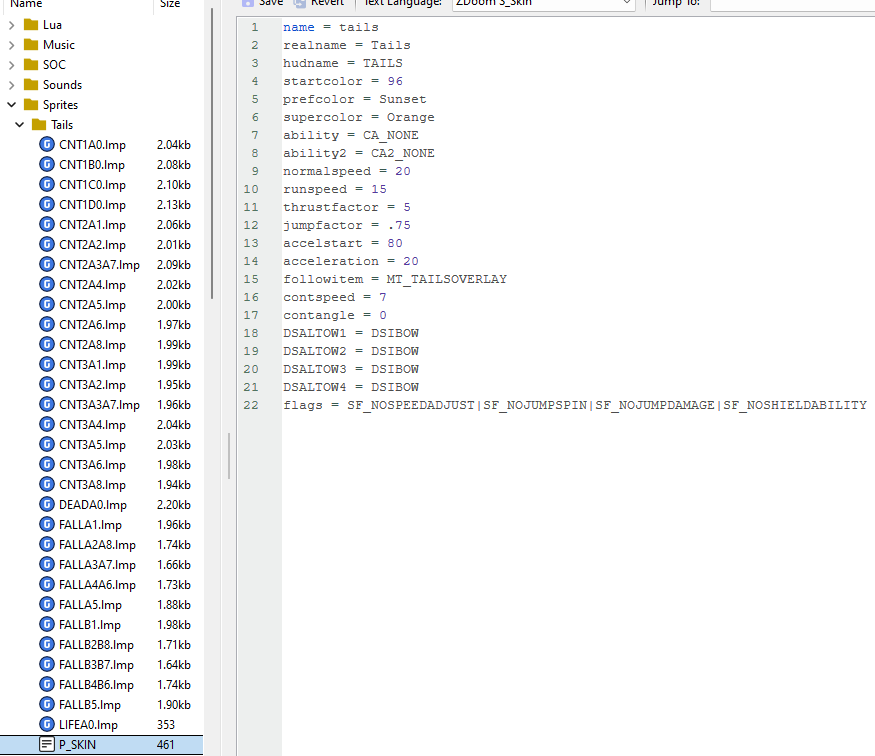Expand the Sounds folder arrow

click(11, 85)
